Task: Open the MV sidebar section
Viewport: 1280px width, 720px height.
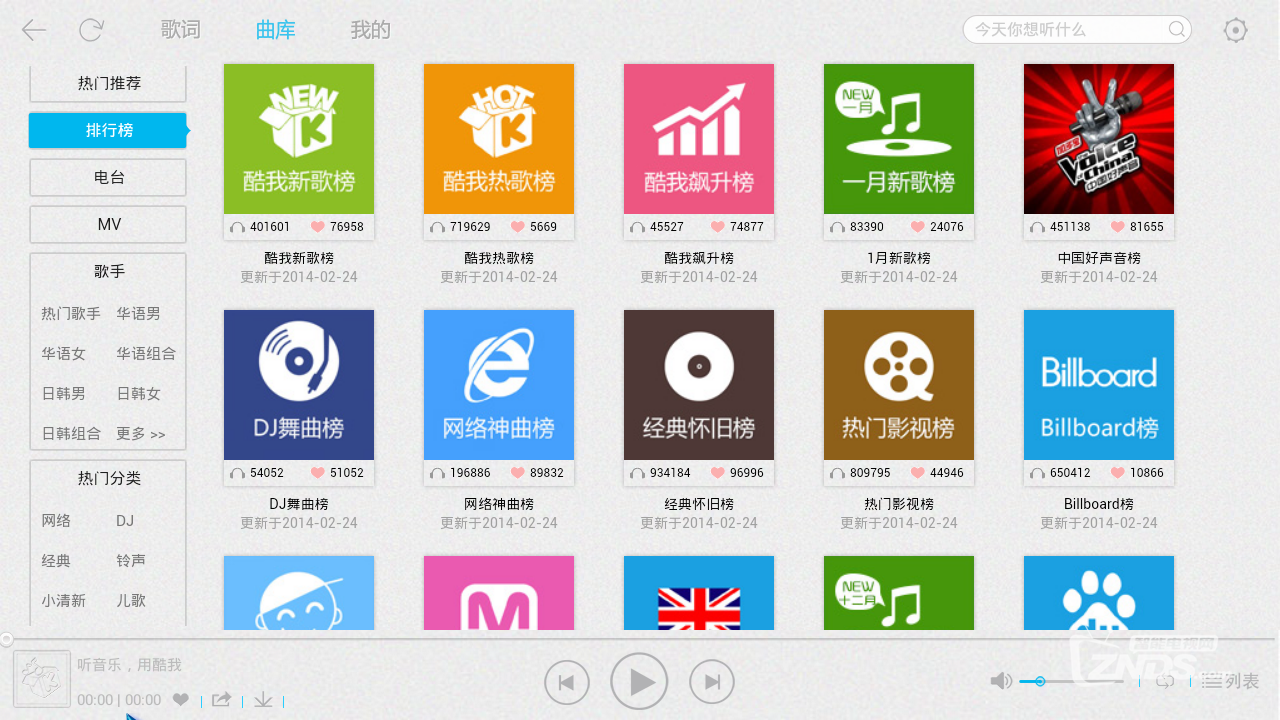Action: 108,224
